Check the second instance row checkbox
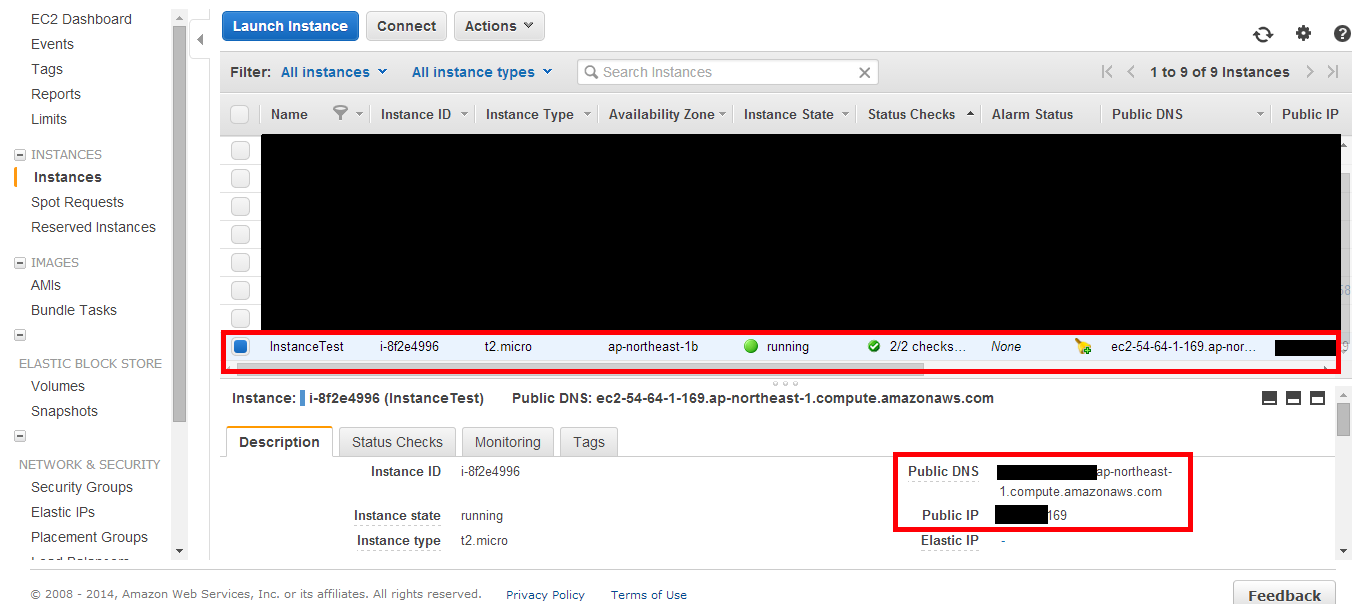 point(240,178)
